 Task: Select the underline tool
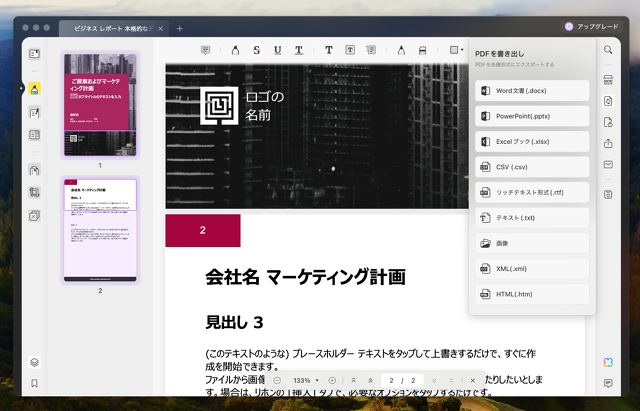tap(278, 50)
